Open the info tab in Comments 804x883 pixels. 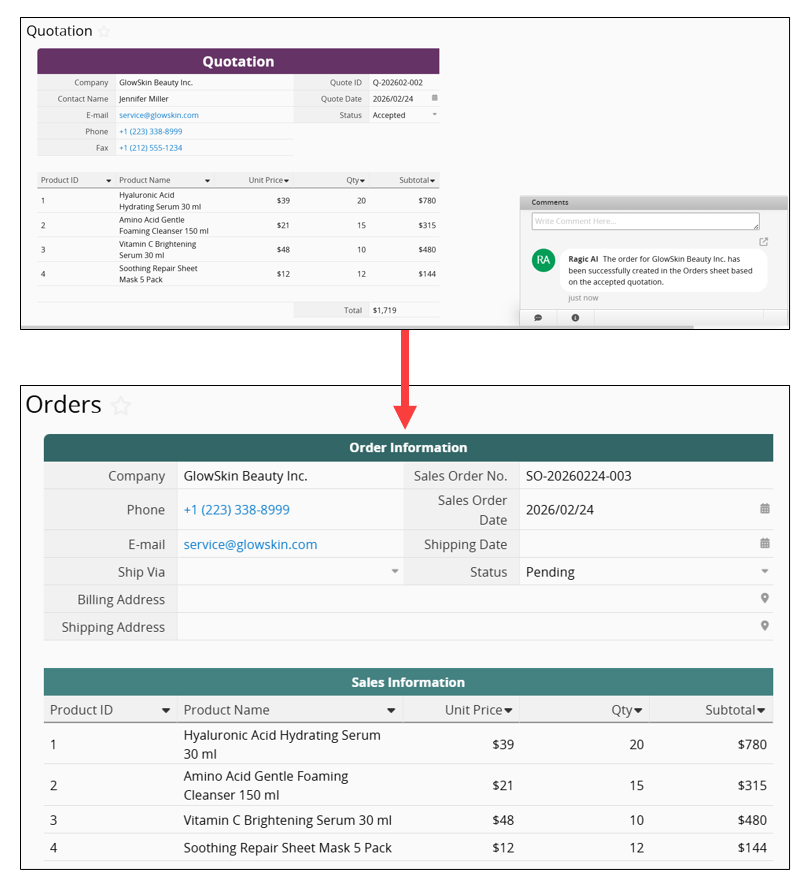[x=575, y=318]
